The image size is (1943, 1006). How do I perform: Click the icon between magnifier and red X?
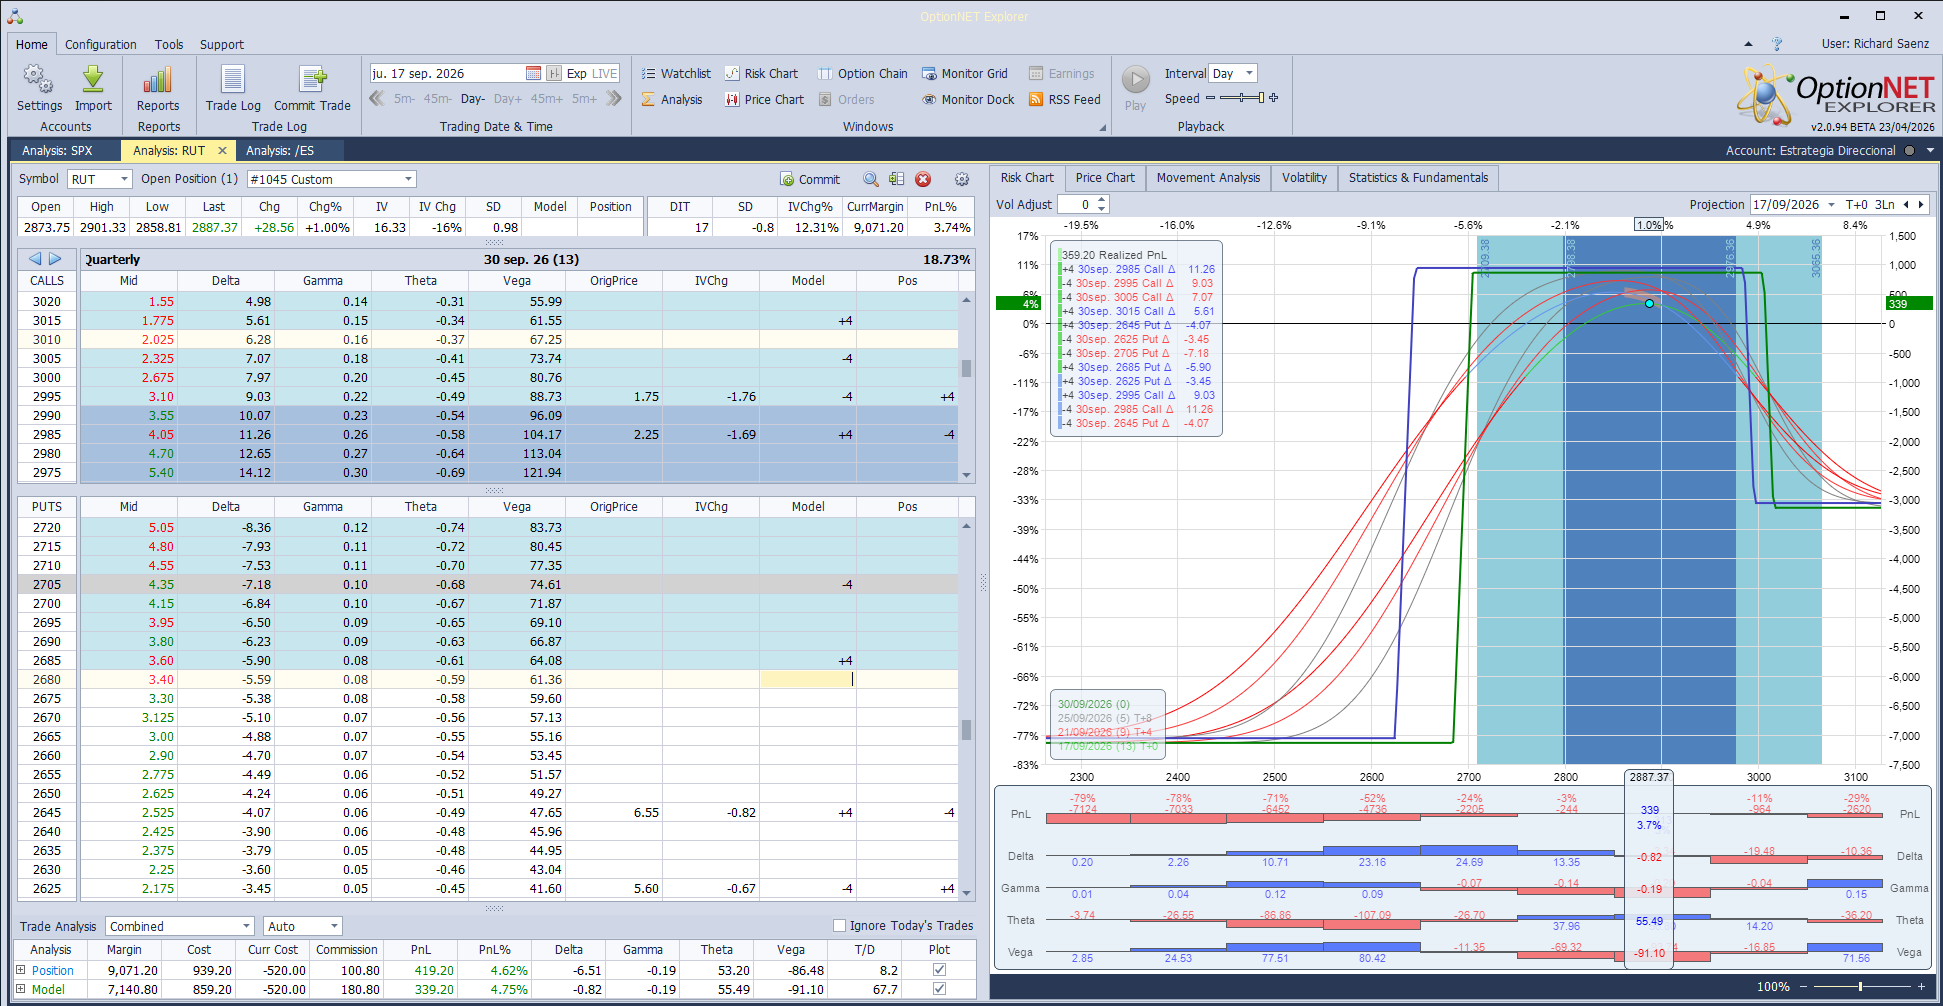pos(897,179)
